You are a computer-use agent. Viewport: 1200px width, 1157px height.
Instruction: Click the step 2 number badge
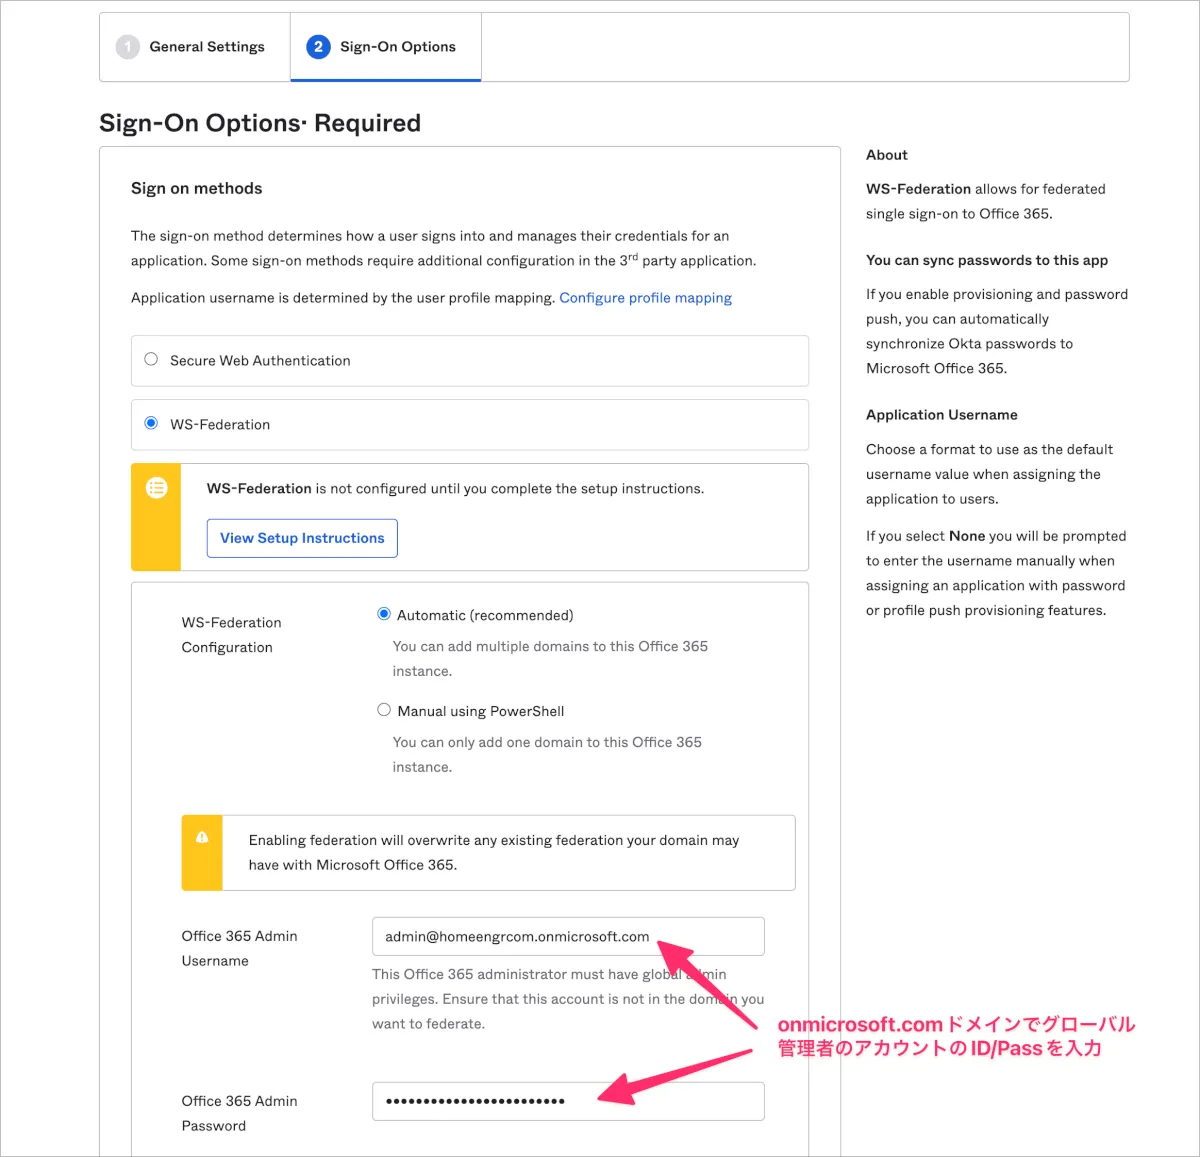tap(318, 47)
